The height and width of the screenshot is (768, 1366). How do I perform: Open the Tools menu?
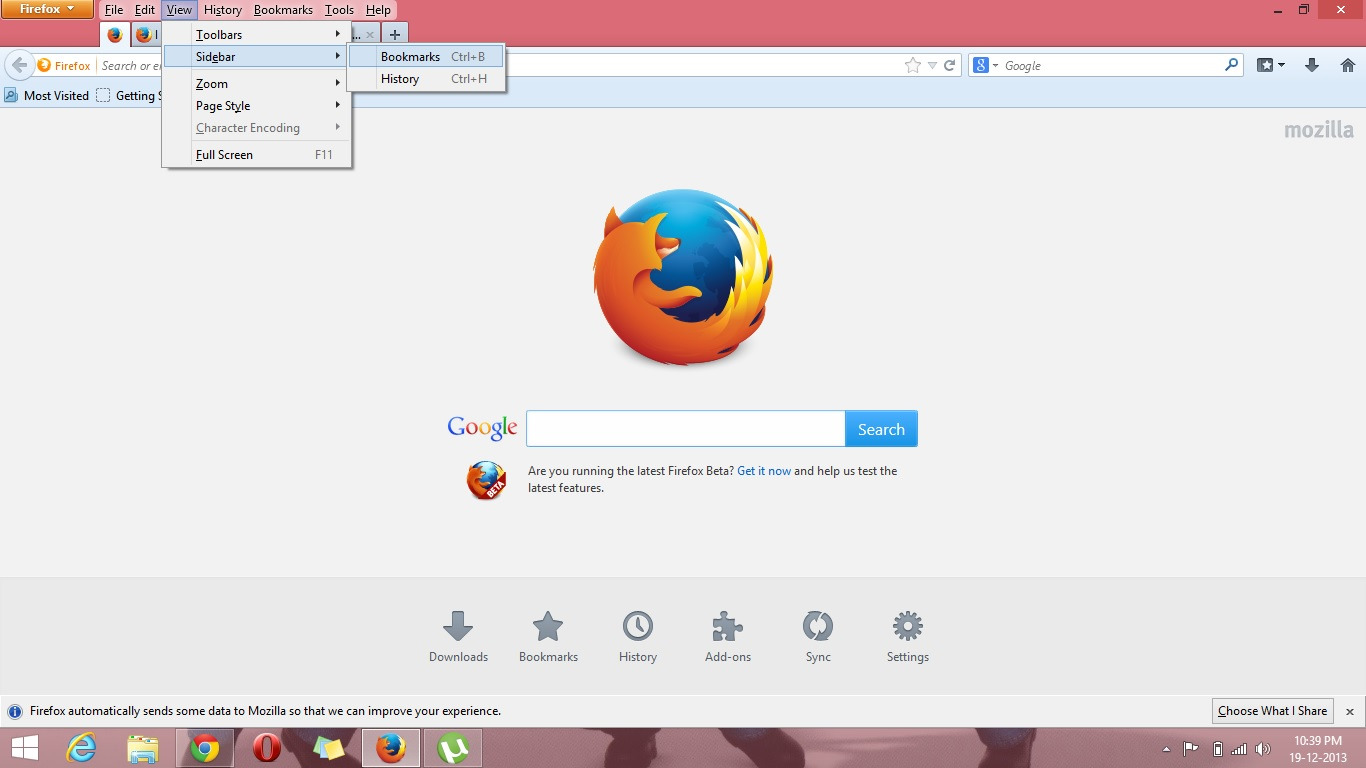tap(339, 10)
